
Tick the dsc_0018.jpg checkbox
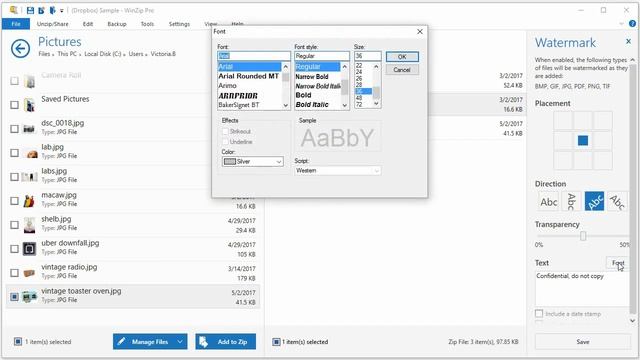[x=14, y=129]
